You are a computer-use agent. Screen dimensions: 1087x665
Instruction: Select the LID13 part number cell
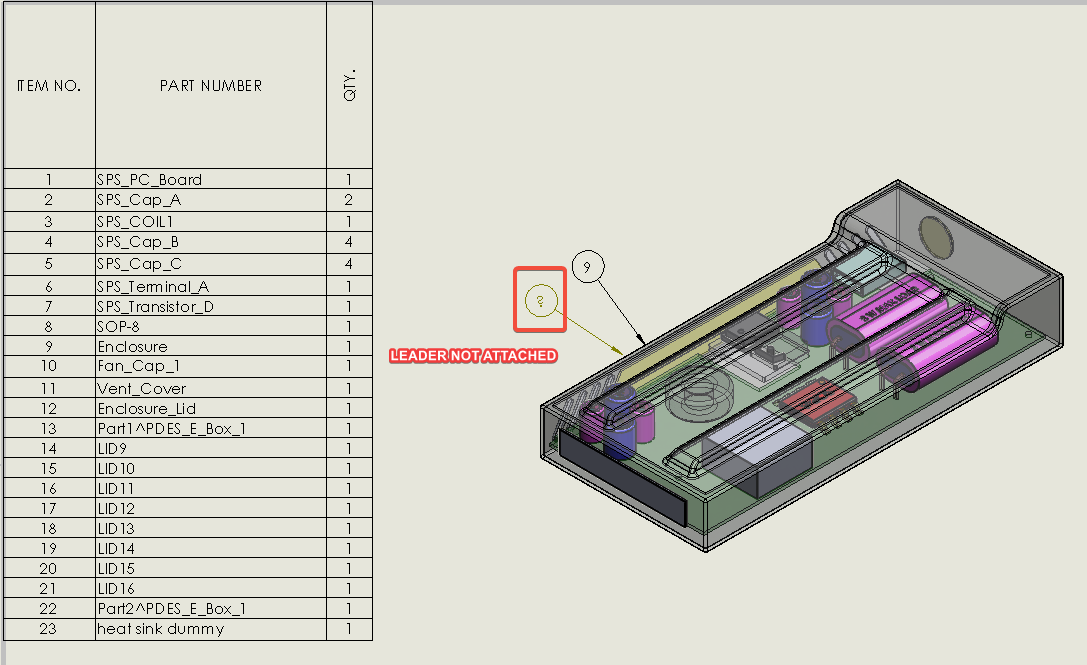[x=211, y=528]
